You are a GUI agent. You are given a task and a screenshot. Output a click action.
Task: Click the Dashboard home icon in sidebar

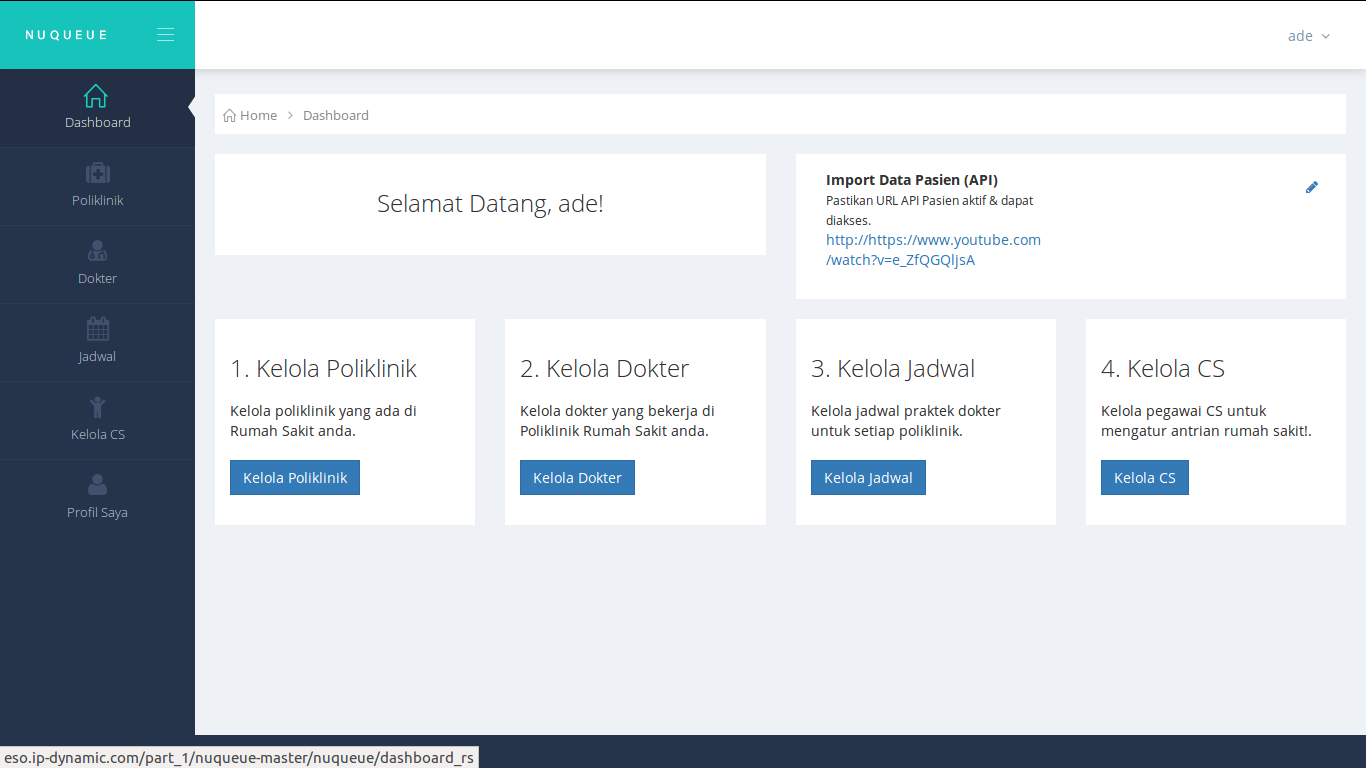(x=96, y=96)
